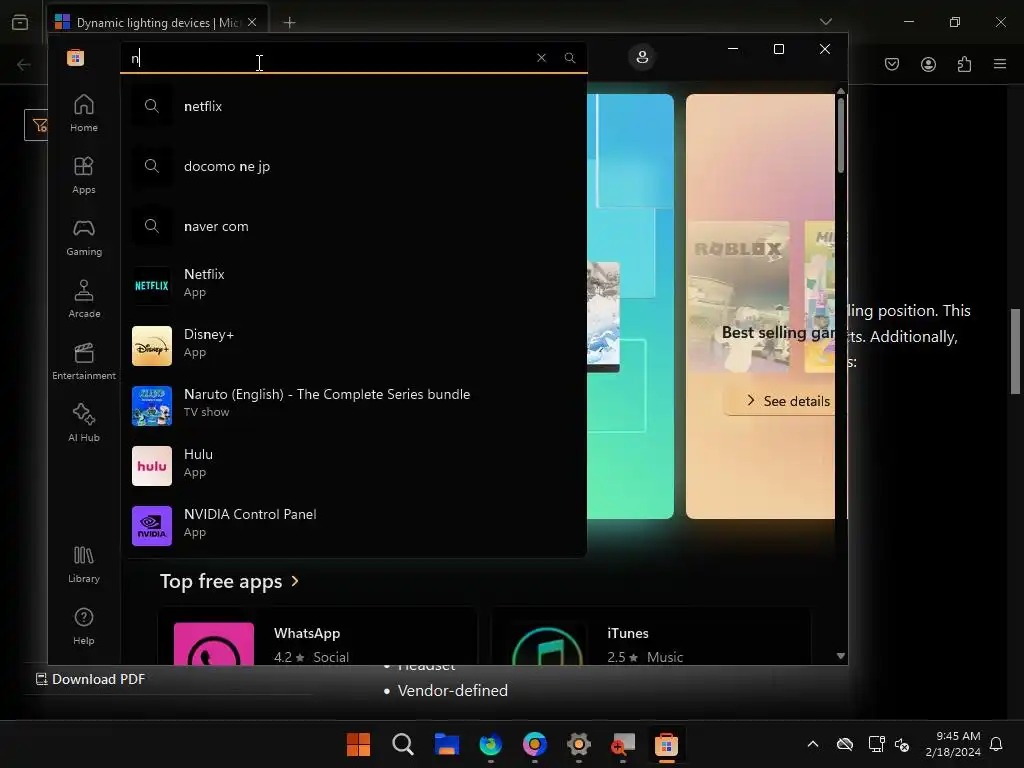Show hidden system tray icons
Image resolution: width=1024 pixels, height=768 pixels.
point(813,744)
